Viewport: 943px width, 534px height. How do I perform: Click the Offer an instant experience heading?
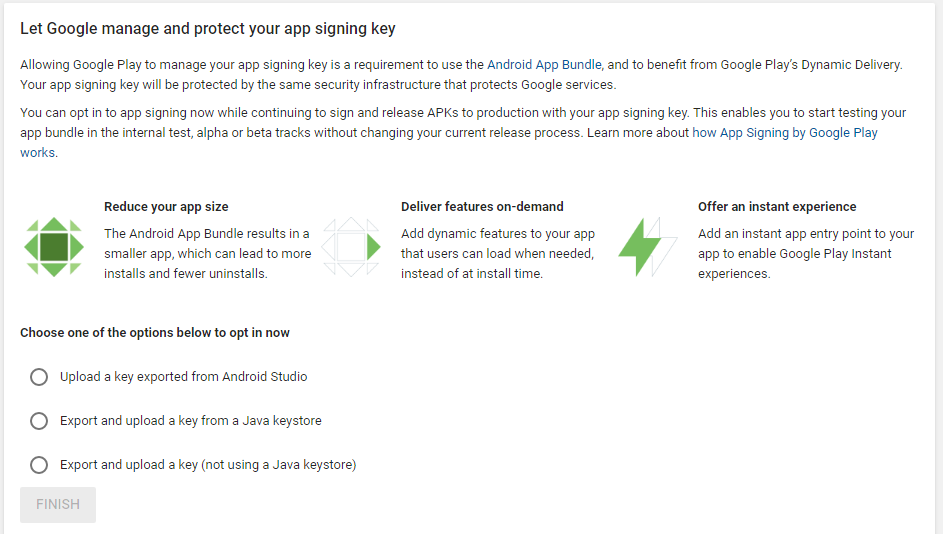[x=777, y=207]
